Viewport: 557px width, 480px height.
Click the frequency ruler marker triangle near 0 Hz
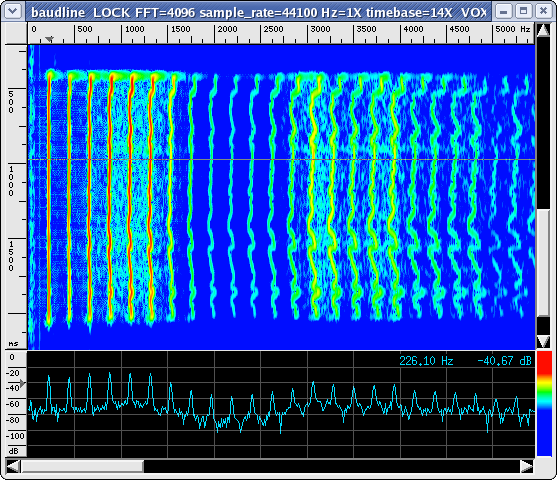tap(49, 39)
